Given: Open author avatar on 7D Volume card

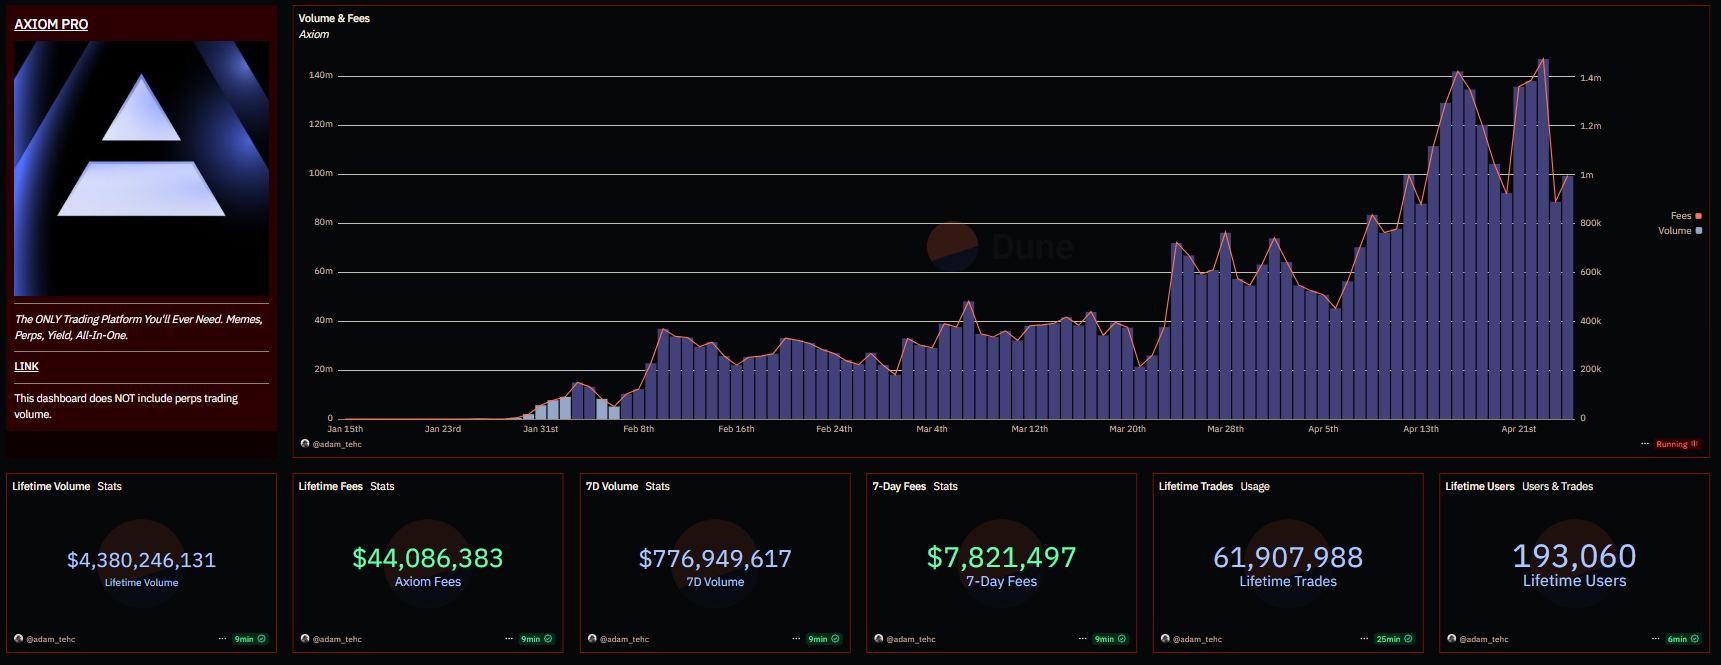Looking at the screenshot, I should tap(592, 639).
